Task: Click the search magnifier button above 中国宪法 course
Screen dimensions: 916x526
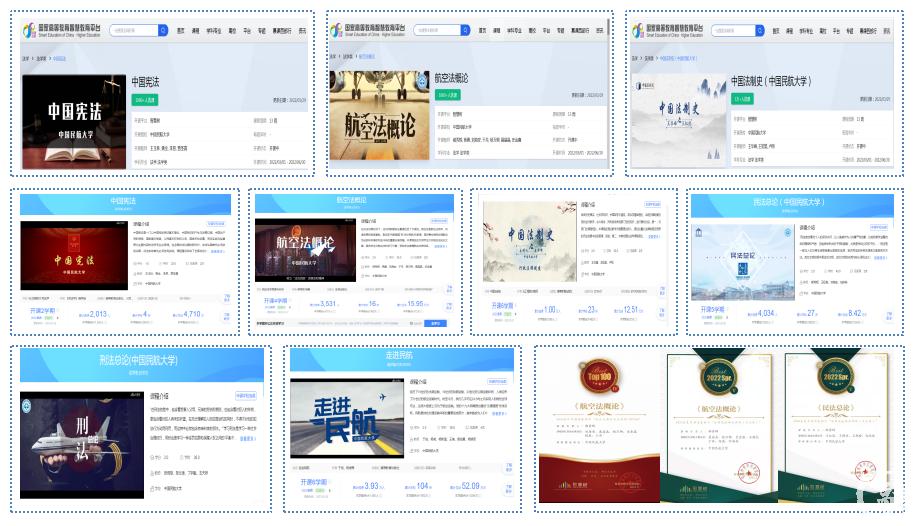Action: point(163,31)
